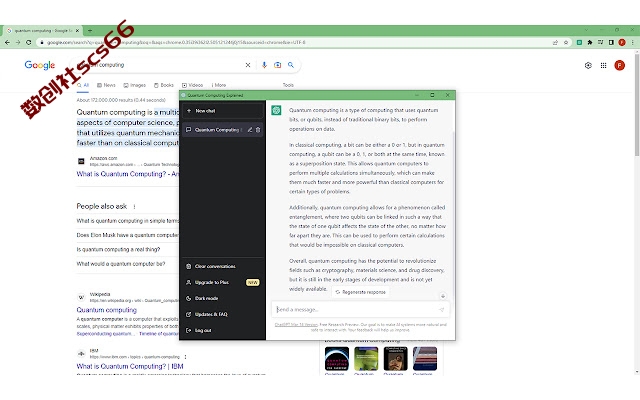Send message with paper plane icon
640x400 pixels.
point(442,309)
